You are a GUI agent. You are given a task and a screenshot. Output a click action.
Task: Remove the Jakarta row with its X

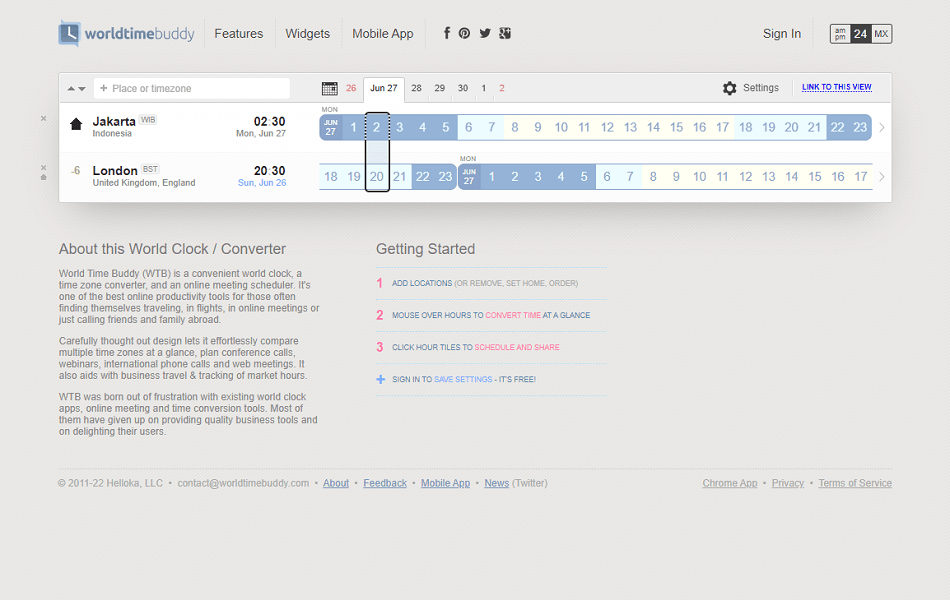click(x=44, y=118)
